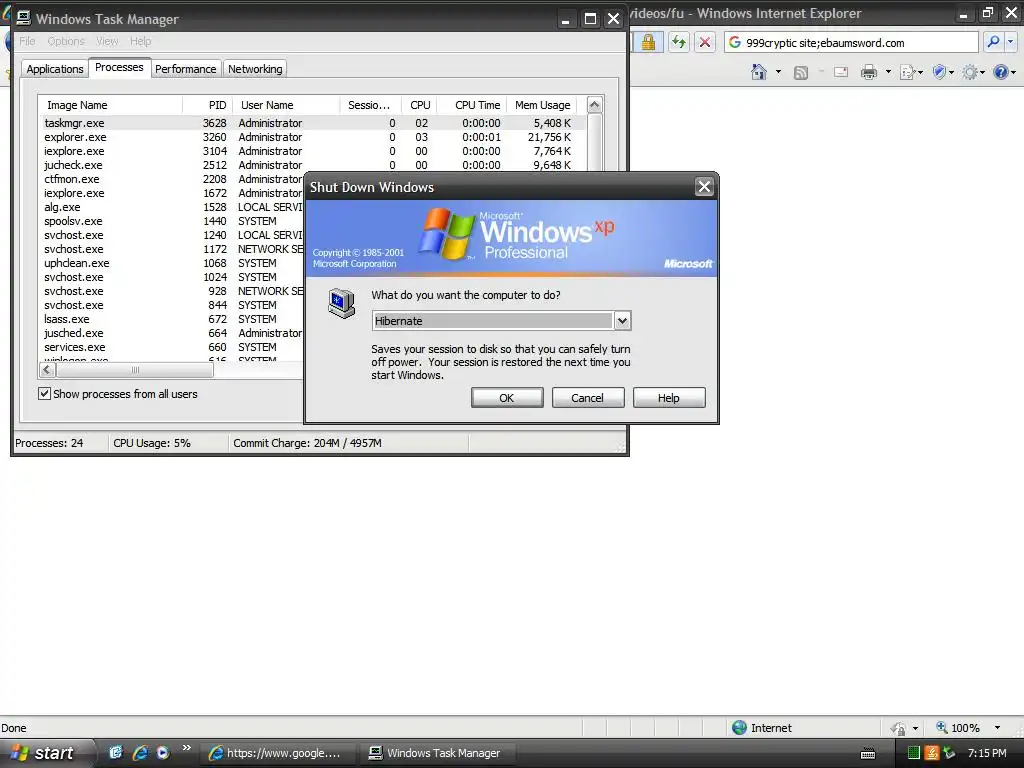1024x768 pixels.
Task: Switch to the Applications tab
Action: tap(55, 69)
